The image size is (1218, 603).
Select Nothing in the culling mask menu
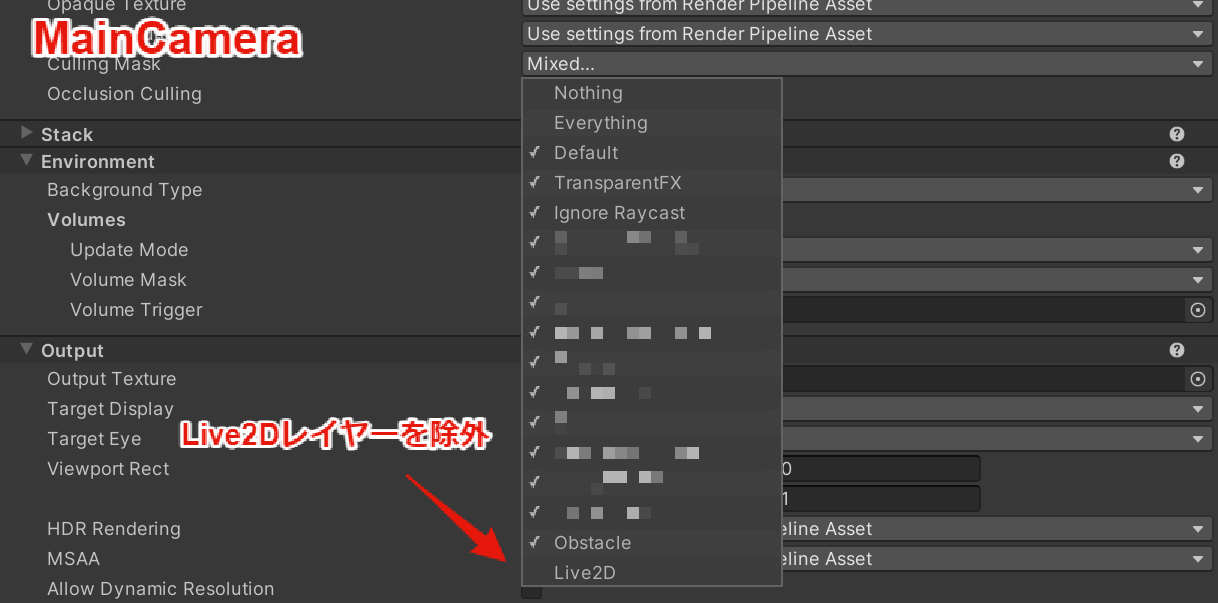[x=588, y=92]
